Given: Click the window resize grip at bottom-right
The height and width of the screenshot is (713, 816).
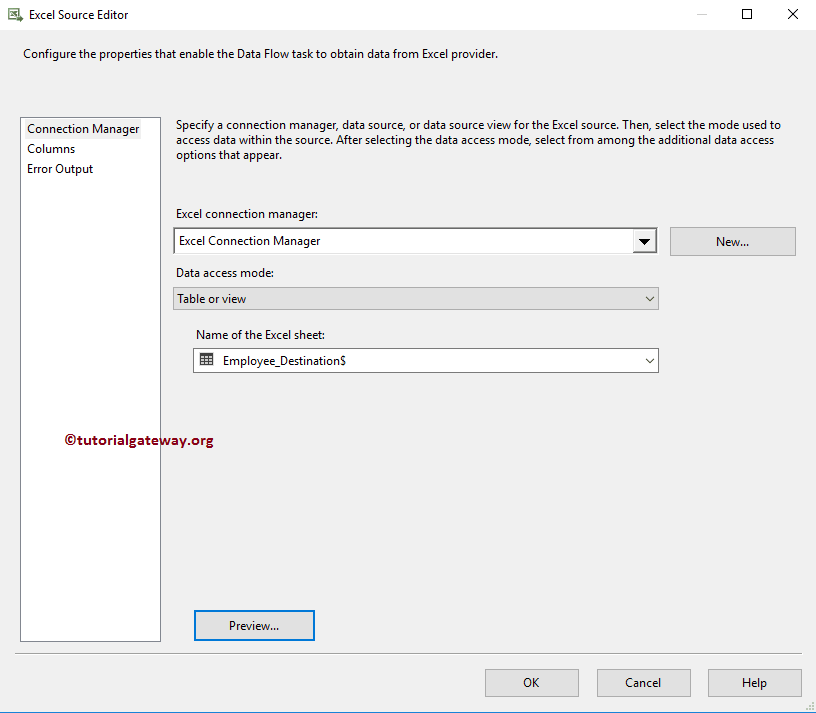Looking at the screenshot, I should pyautogui.click(x=810, y=707).
